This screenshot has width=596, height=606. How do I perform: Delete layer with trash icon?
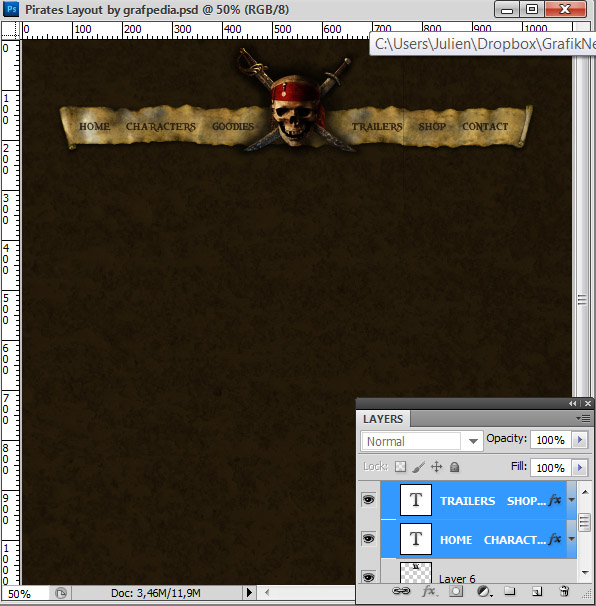[x=564, y=591]
